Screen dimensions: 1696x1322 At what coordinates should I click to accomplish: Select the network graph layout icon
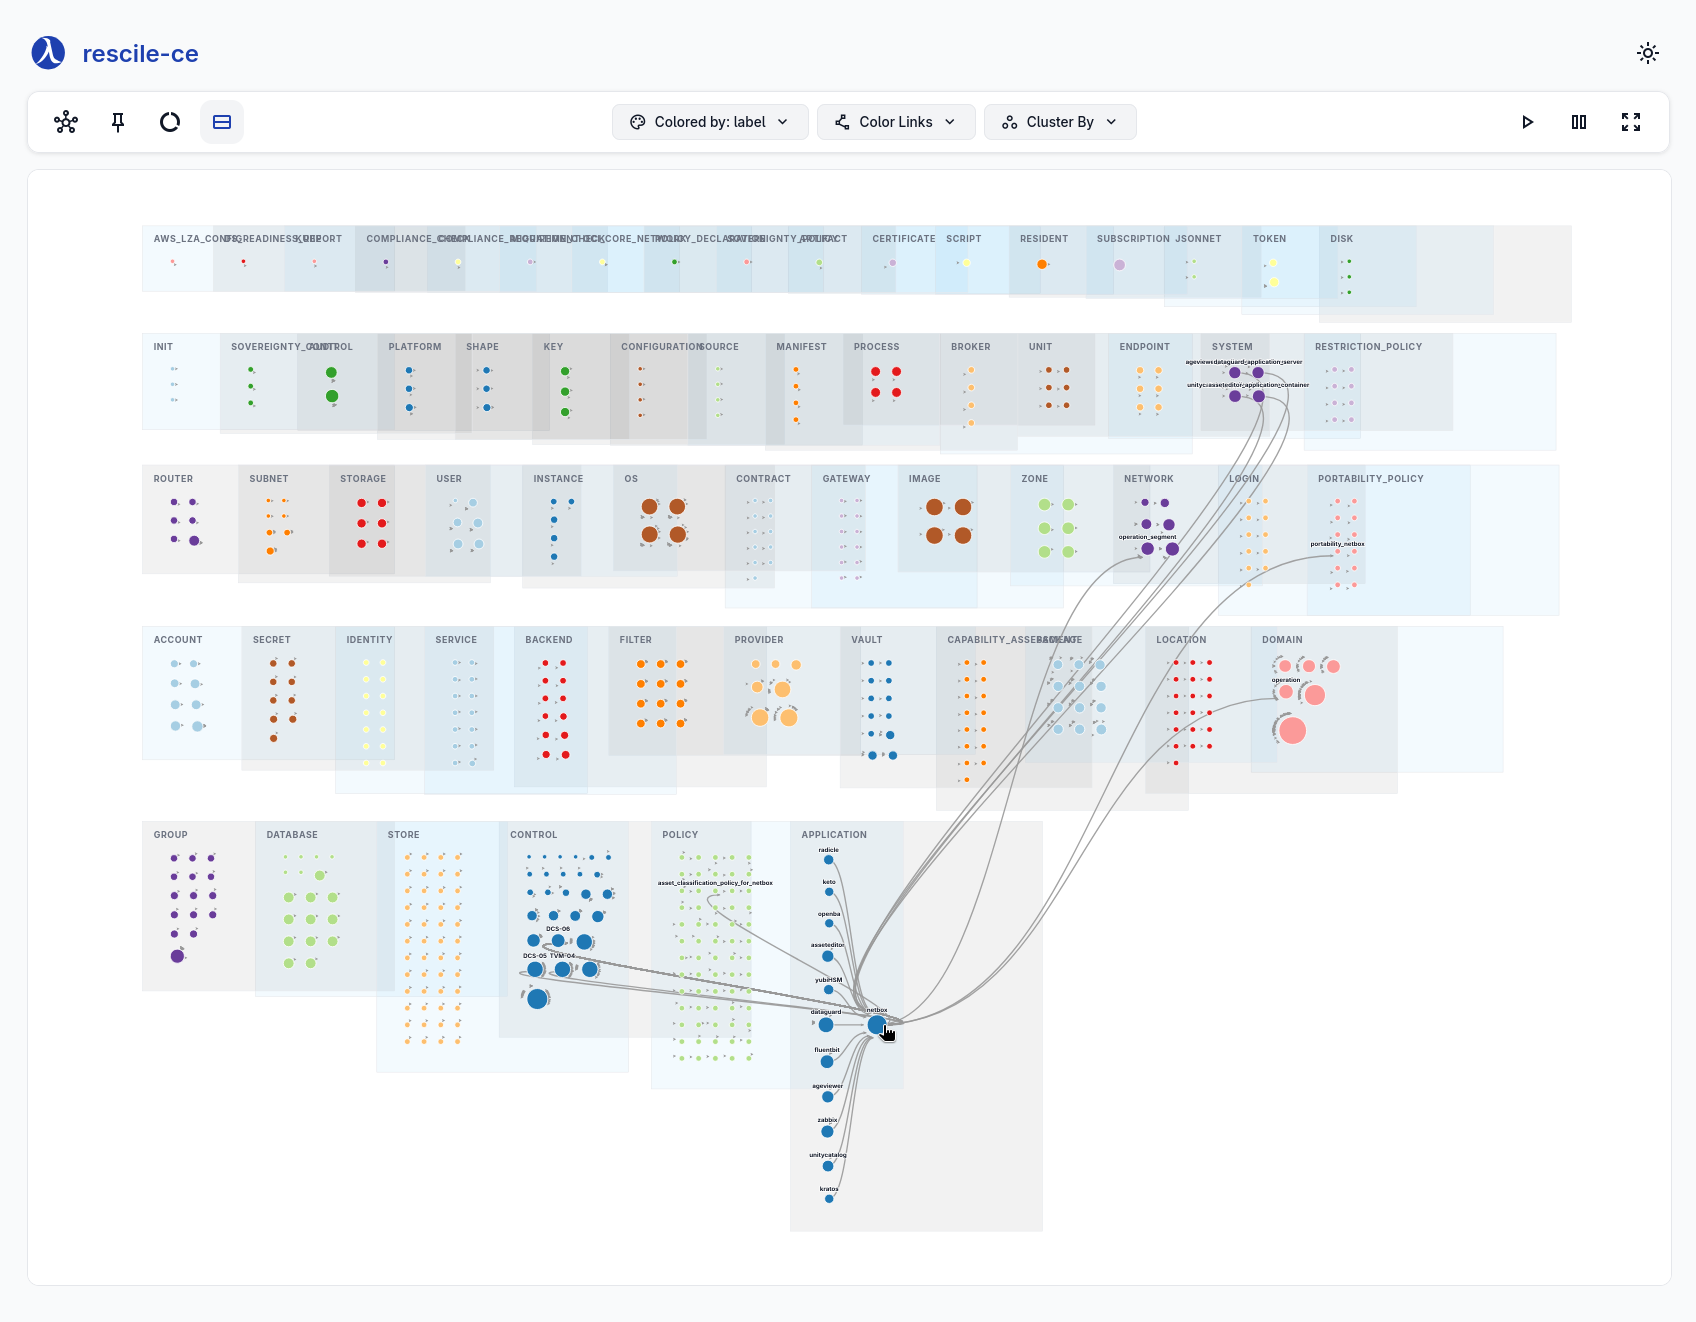[x=65, y=122]
